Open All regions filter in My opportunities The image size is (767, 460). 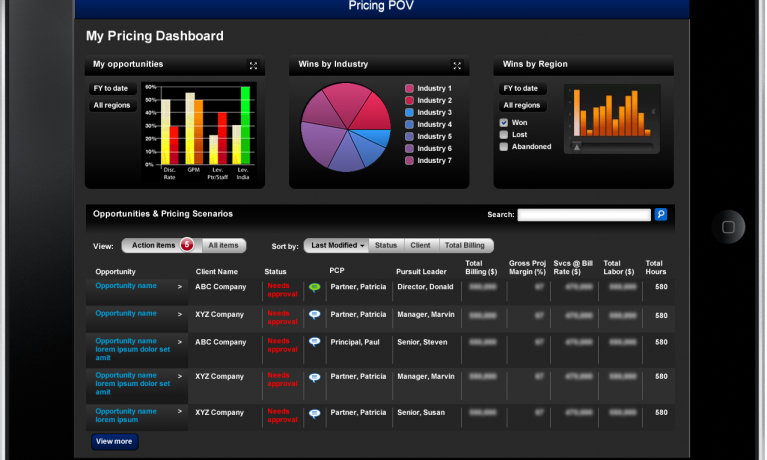click(x=112, y=105)
